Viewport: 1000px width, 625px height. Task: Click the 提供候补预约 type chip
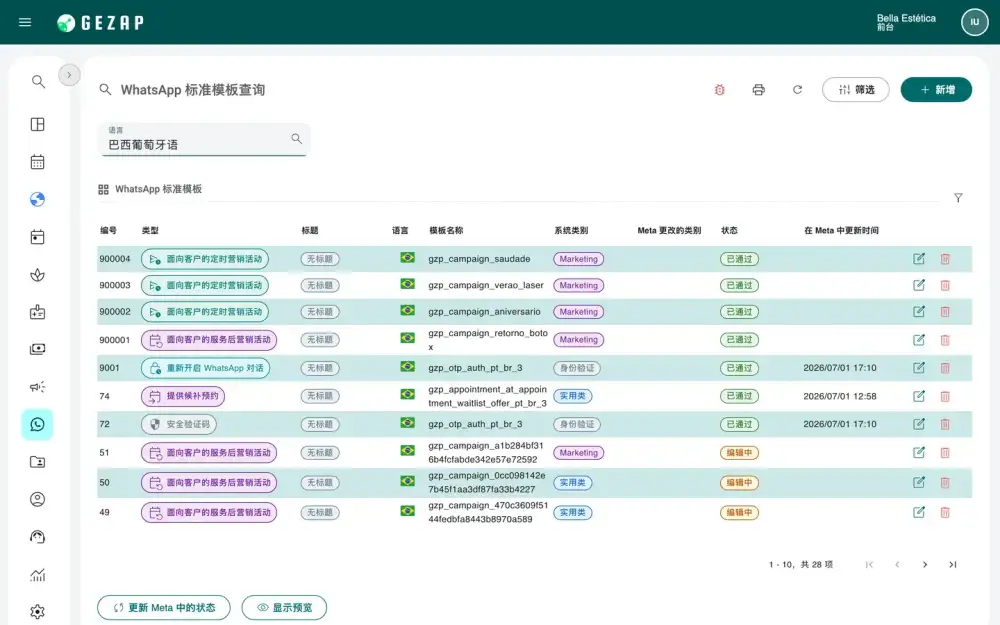click(x=182, y=396)
